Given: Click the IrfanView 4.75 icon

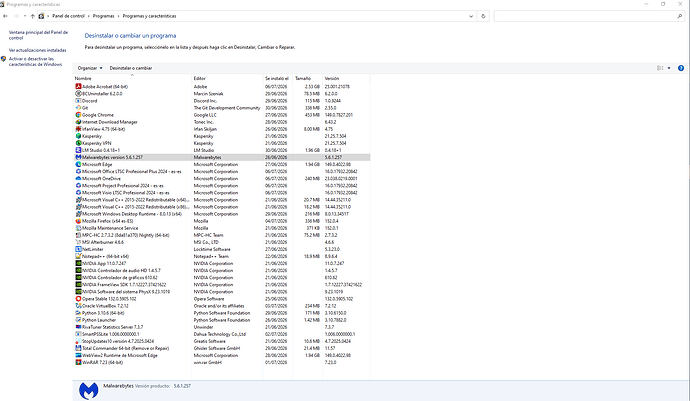Looking at the screenshot, I should click(78, 129).
